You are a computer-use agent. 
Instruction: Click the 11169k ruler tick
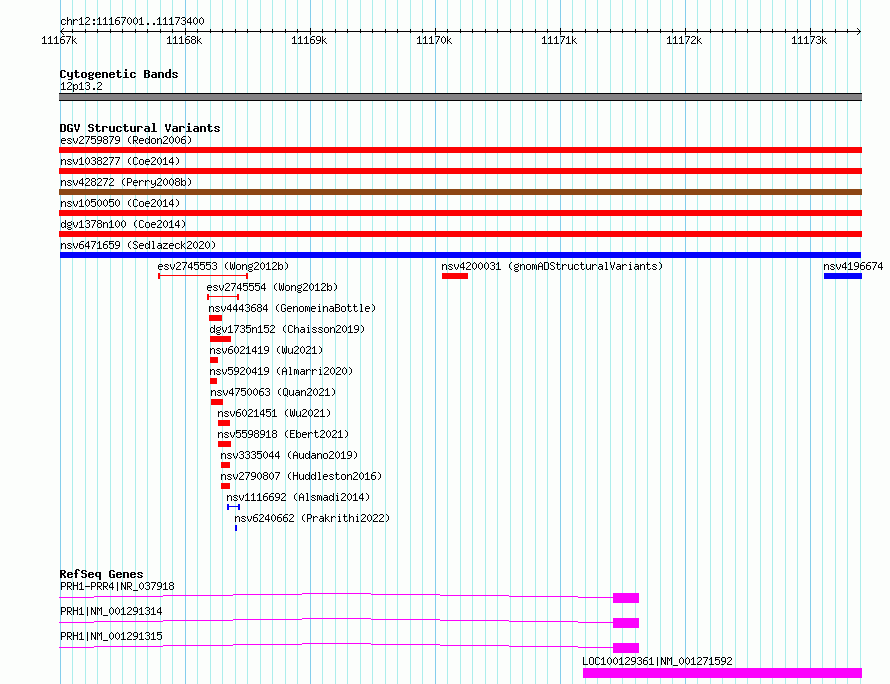309,40
